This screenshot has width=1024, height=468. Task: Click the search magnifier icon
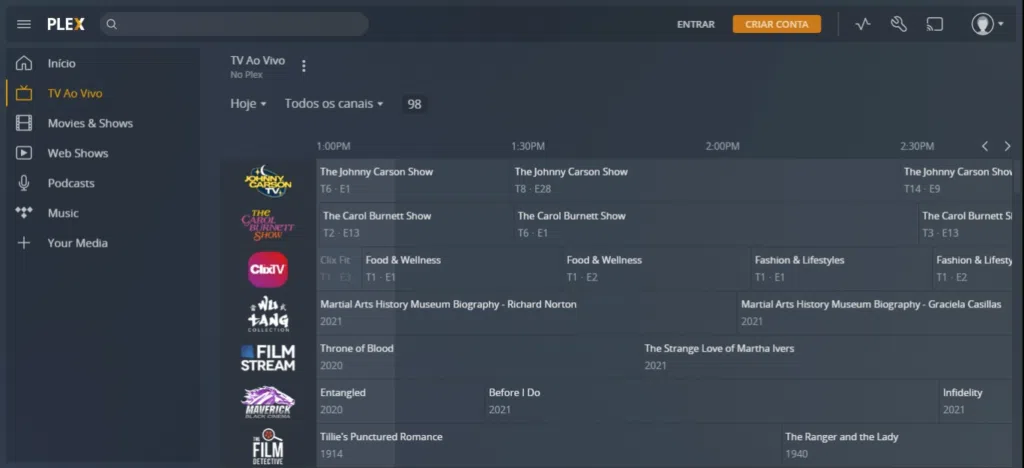(112, 24)
